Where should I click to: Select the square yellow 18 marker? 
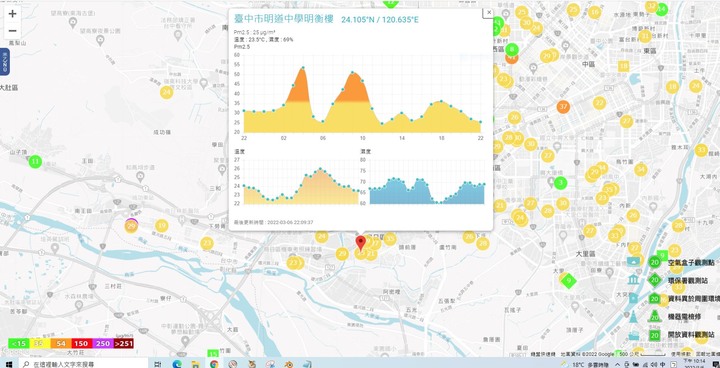click(x=623, y=66)
